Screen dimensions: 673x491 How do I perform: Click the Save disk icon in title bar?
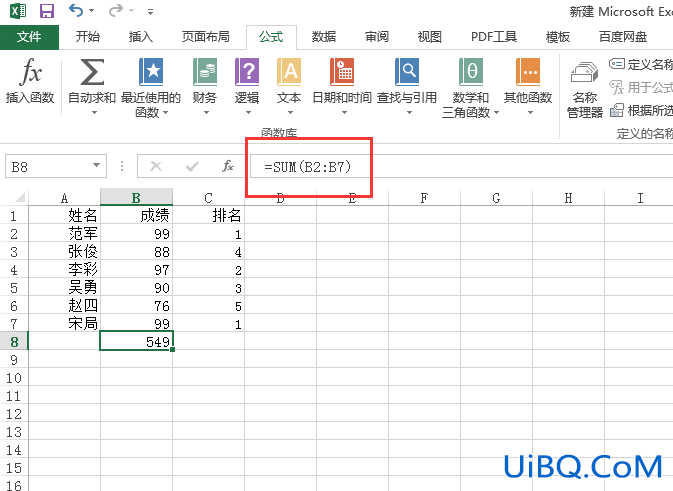(x=47, y=11)
